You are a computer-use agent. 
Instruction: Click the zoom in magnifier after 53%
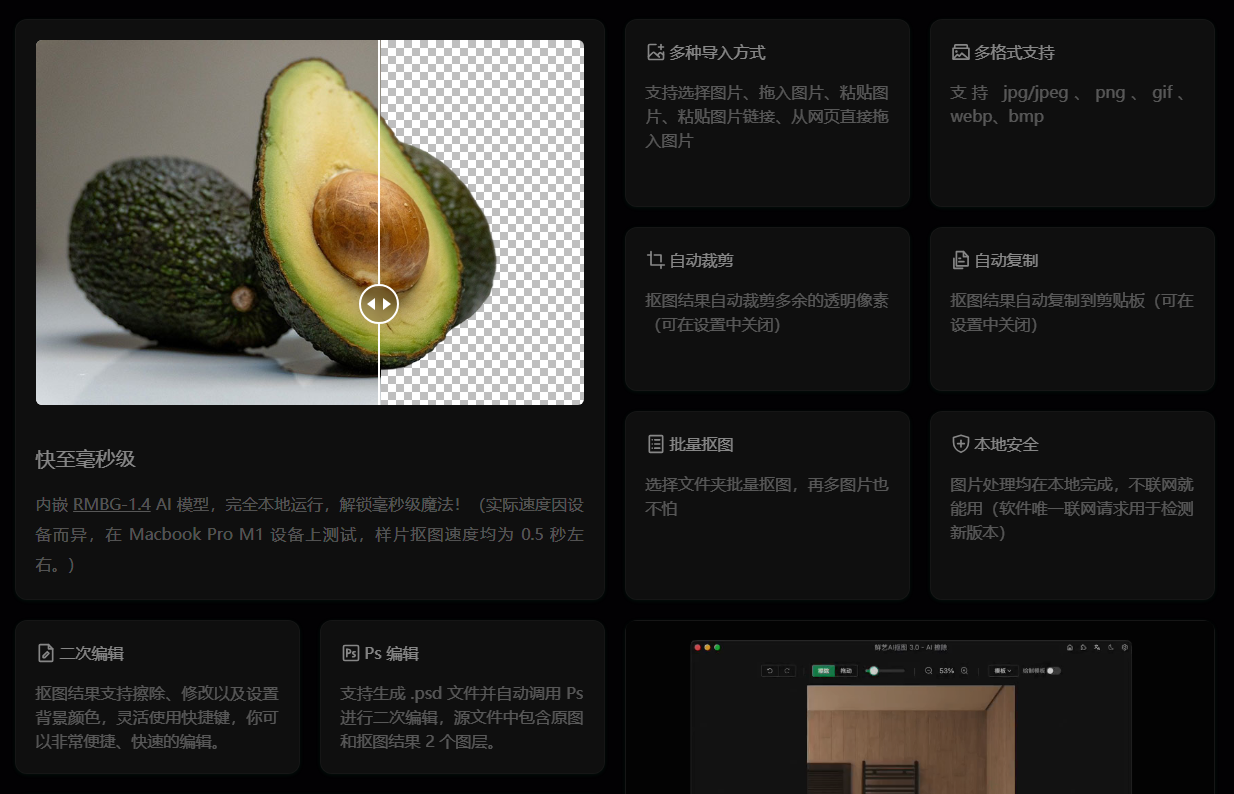[964, 671]
